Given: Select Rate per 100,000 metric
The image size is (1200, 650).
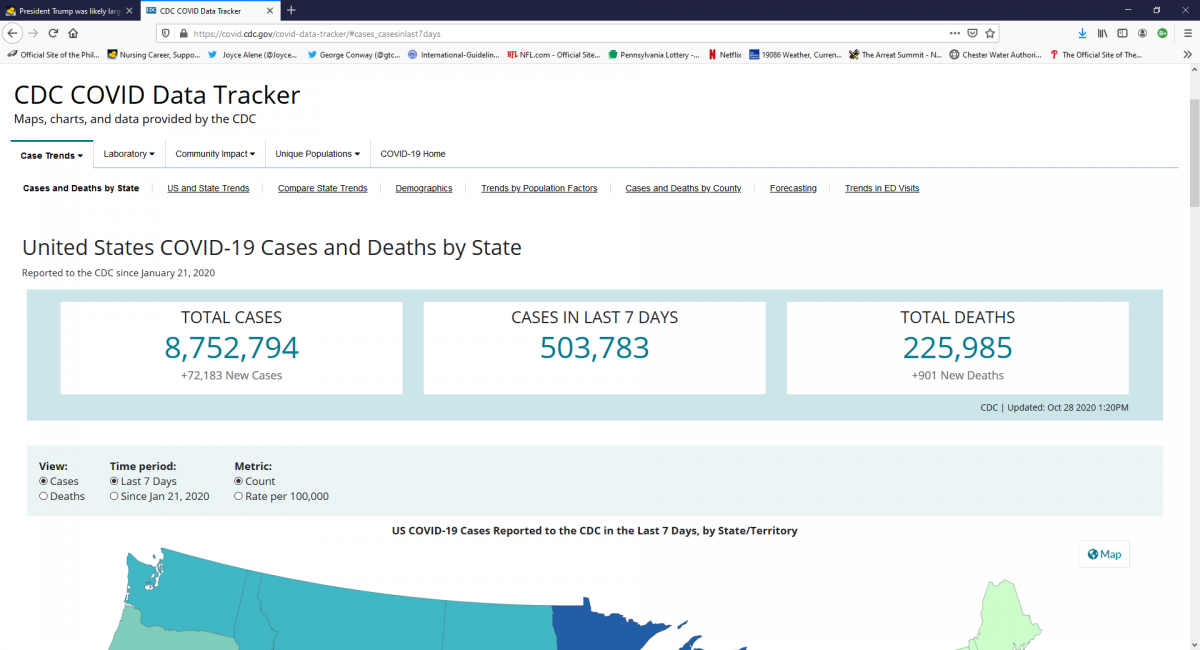Looking at the screenshot, I should coord(239,496).
